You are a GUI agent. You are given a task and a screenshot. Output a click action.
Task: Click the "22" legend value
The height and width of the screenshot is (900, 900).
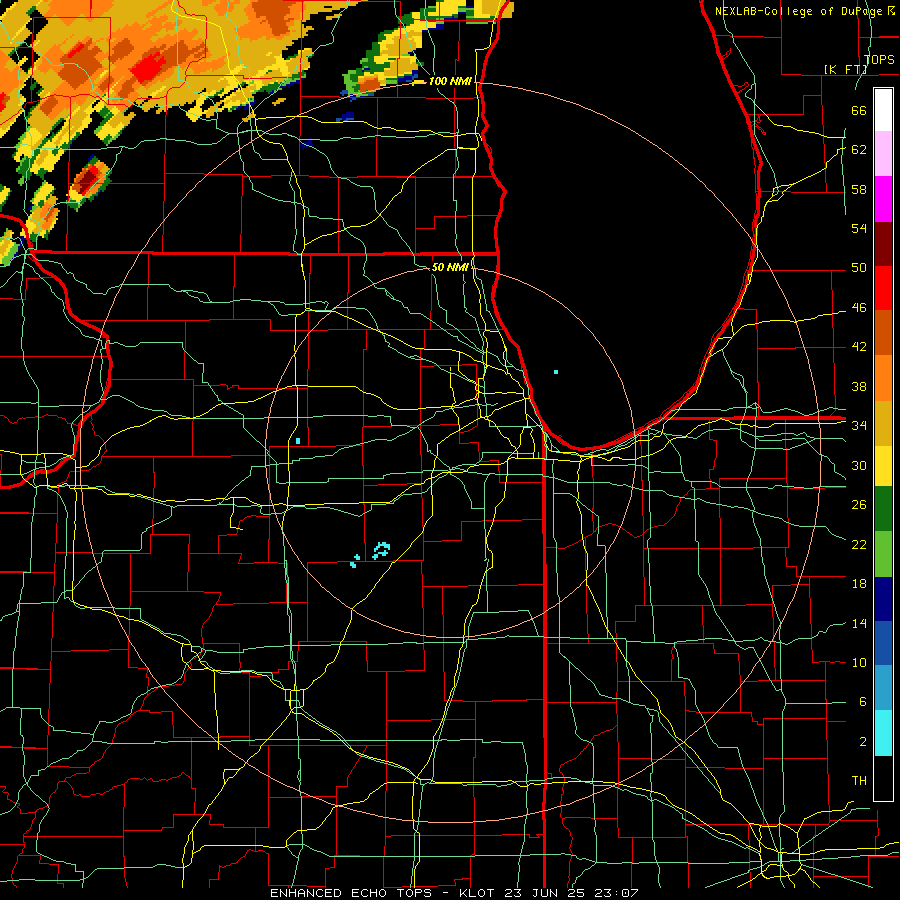coord(859,544)
